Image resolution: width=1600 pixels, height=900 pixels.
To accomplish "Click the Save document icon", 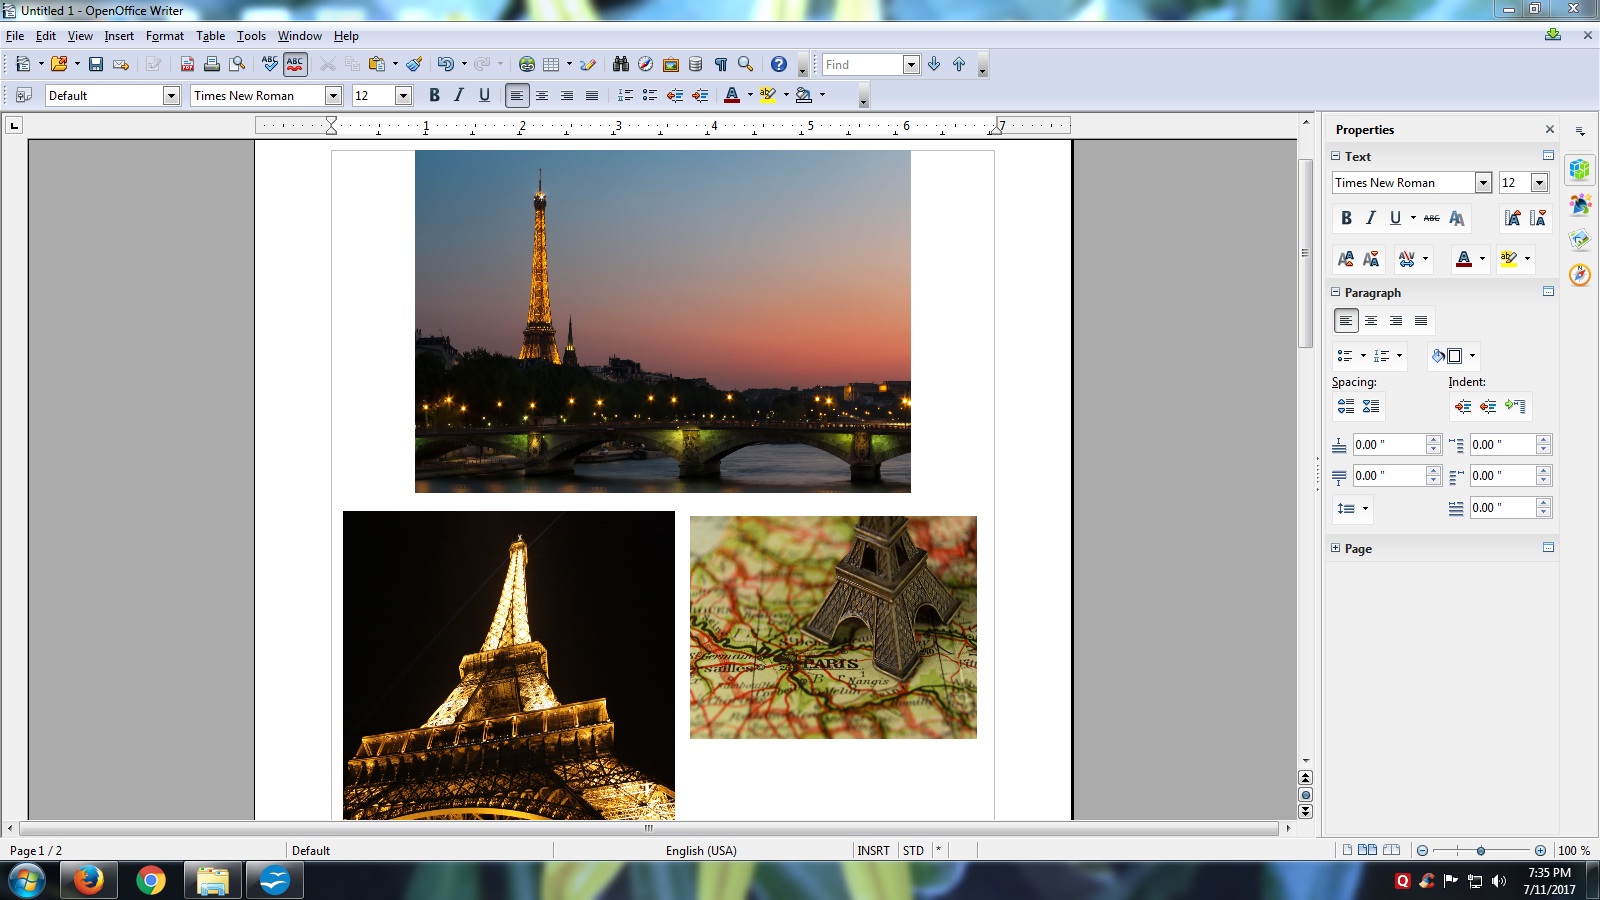I will pyautogui.click(x=96, y=64).
